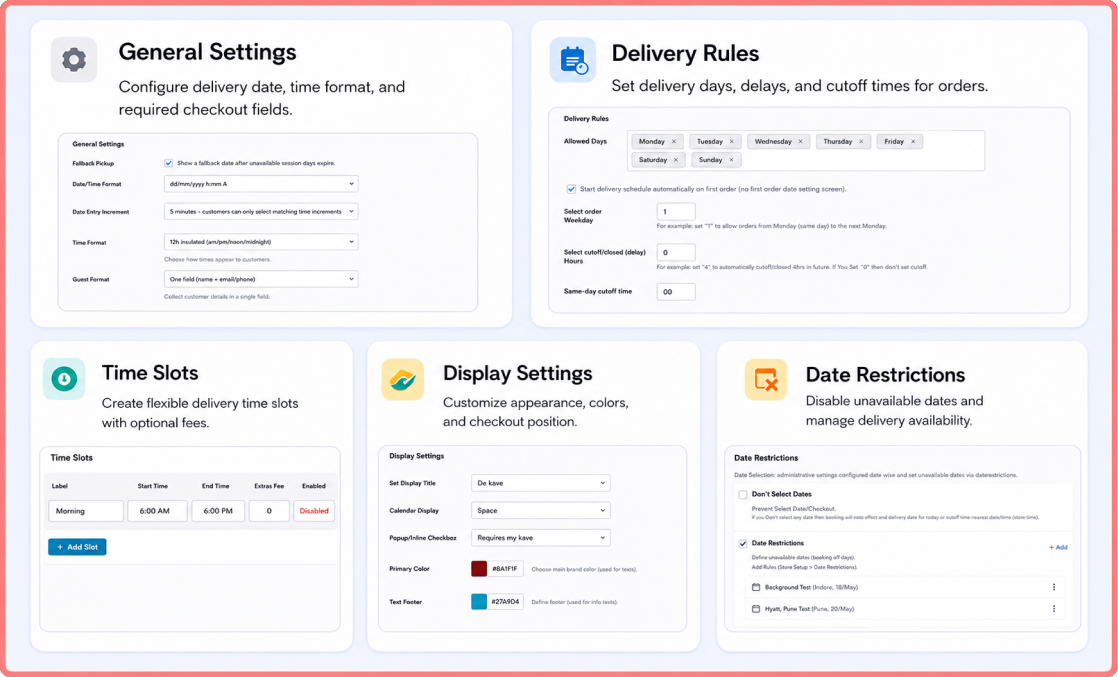Viewport: 1118px width, 677px height.
Task: Click calendar icon beside Background Test
Action: (x=756, y=587)
